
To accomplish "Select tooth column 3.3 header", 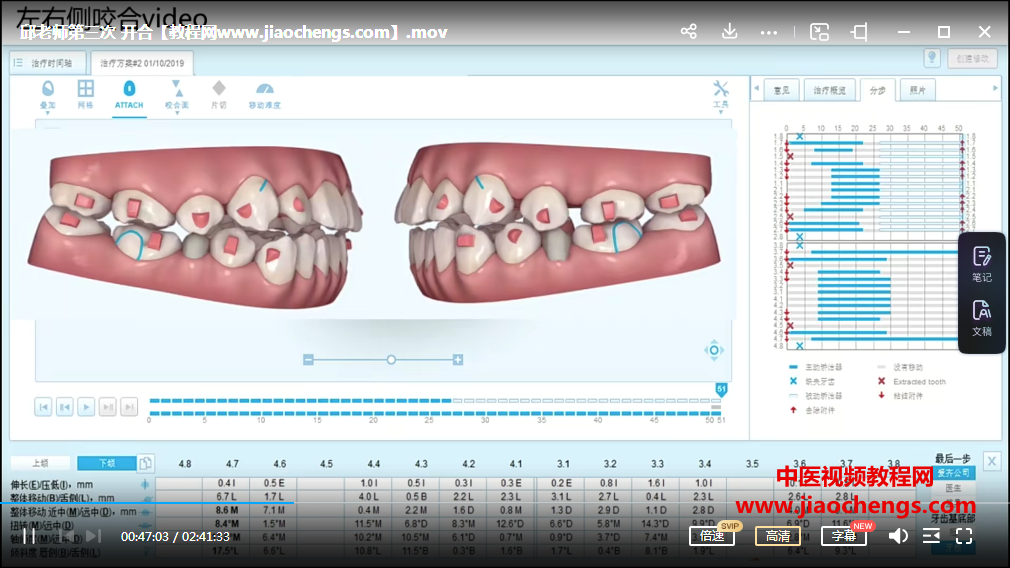I will (657, 464).
